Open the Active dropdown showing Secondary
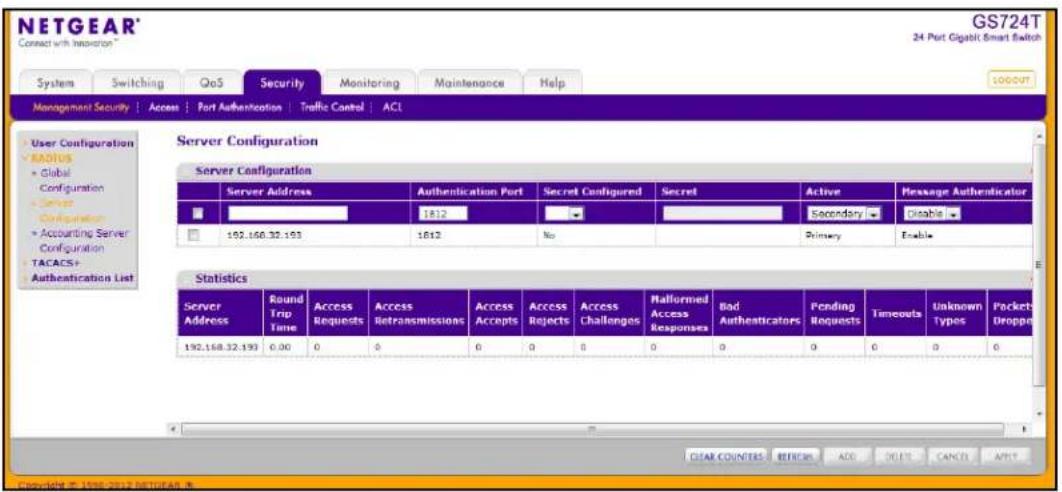 [843, 213]
